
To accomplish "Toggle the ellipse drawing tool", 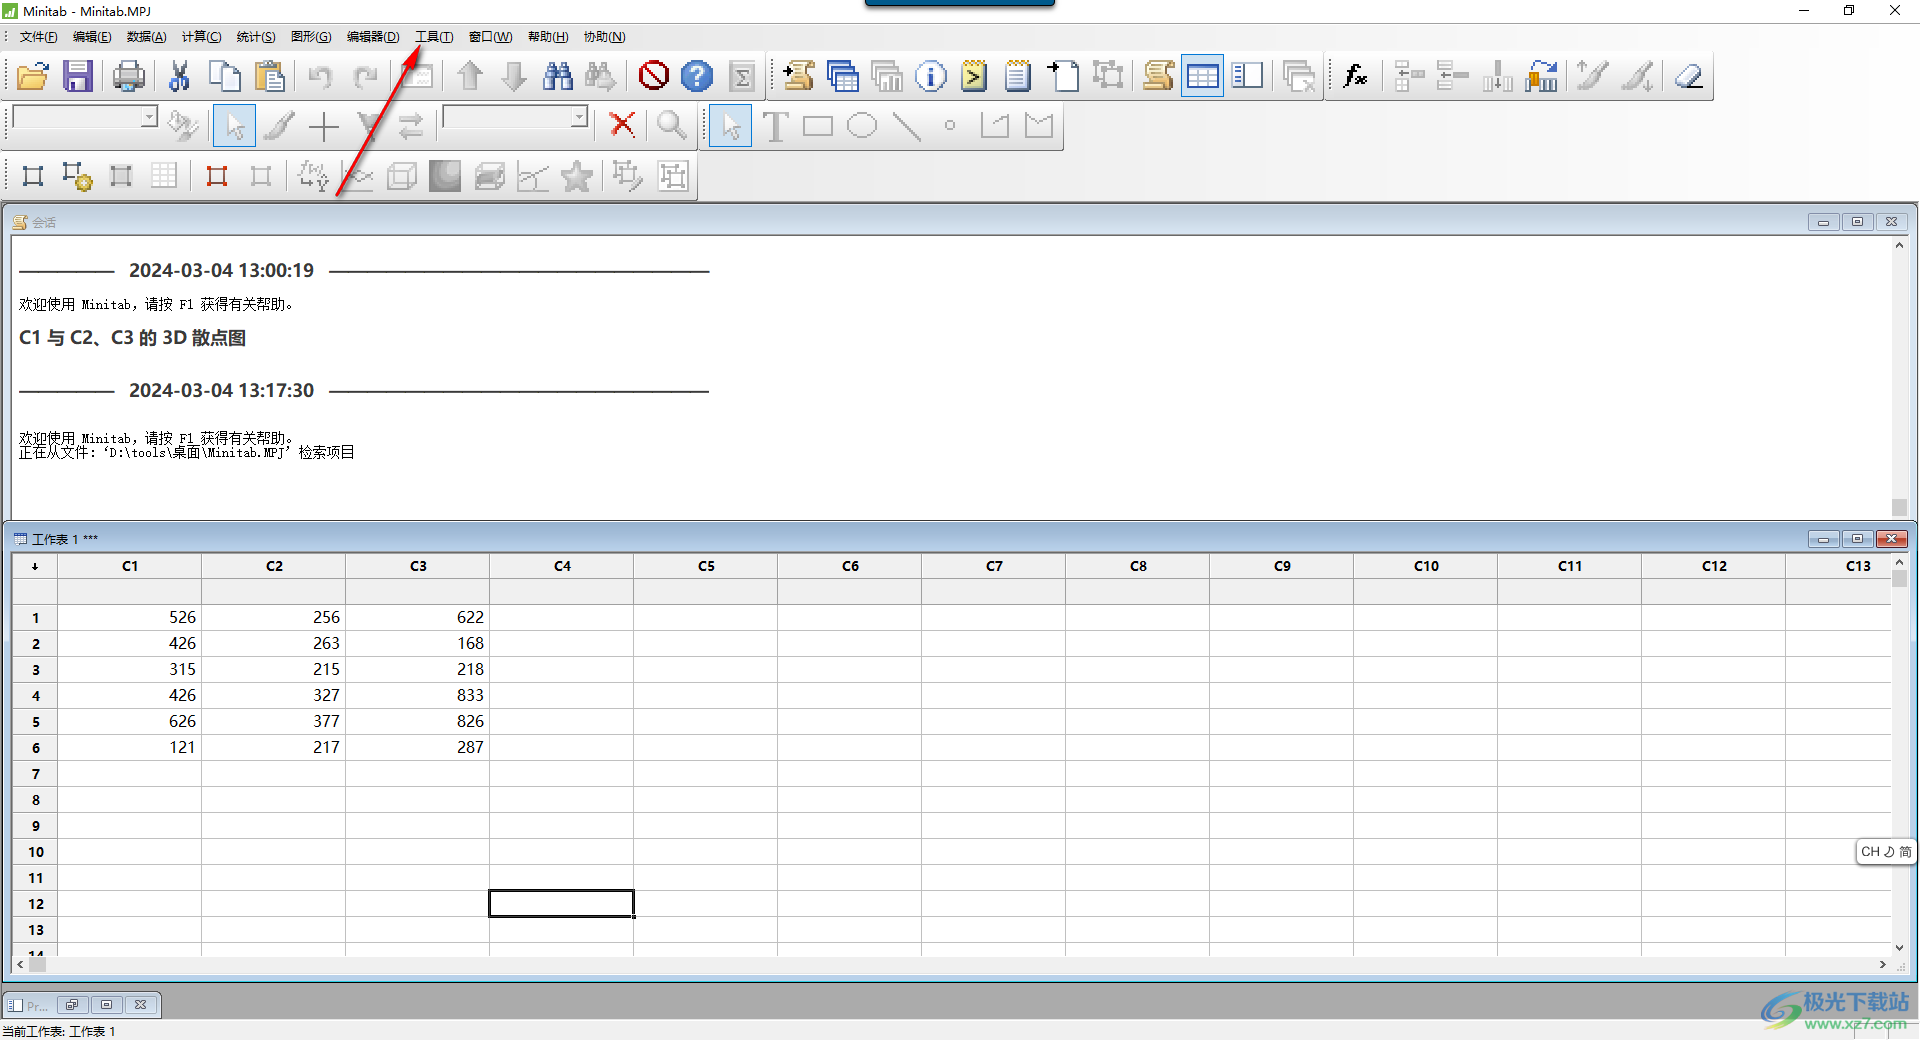I will tap(862, 126).
